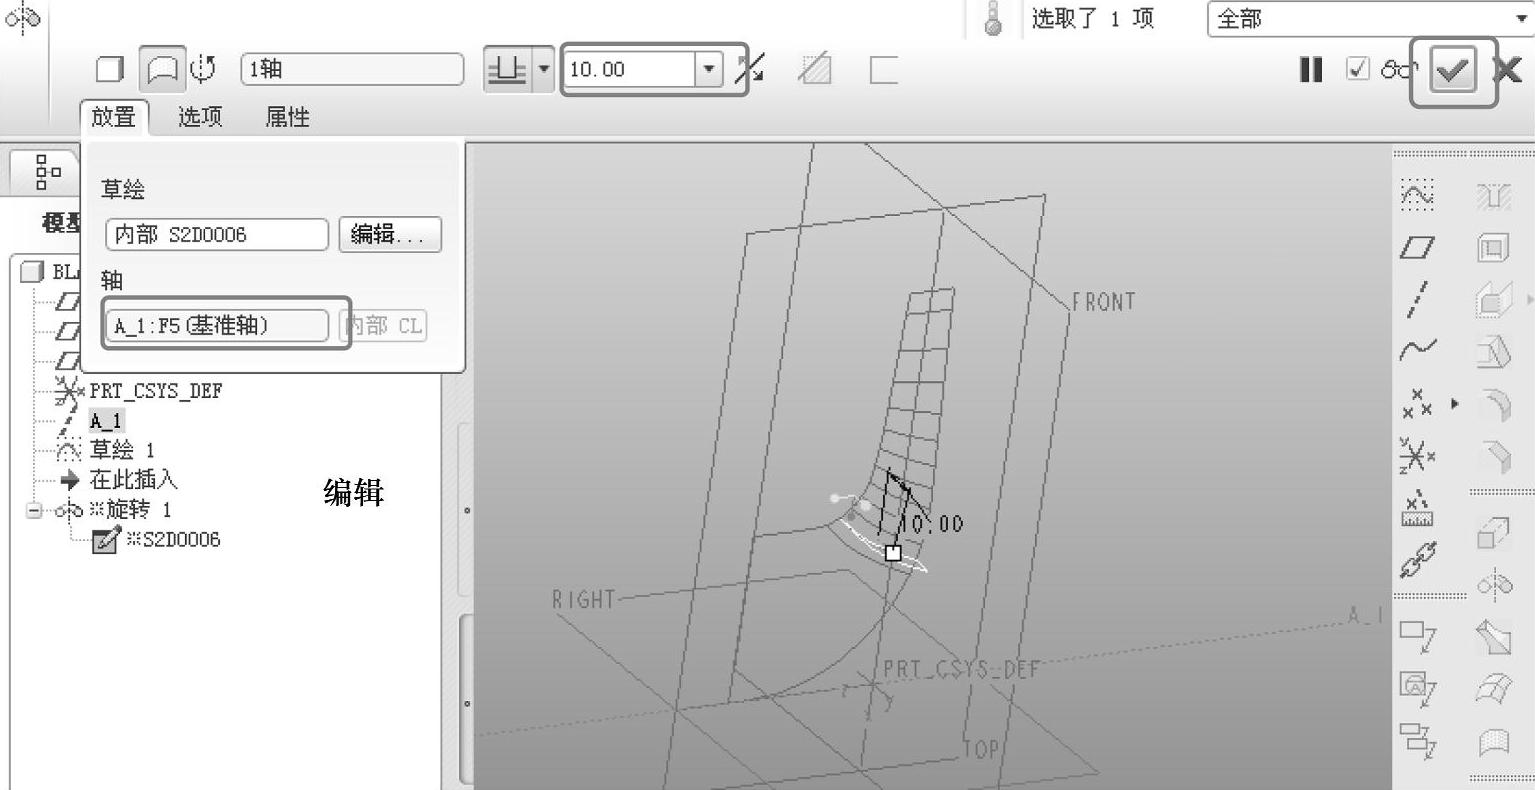The height and width of the screenshot is (790, 1535).
Task: Cancel the revolve feature with the X
Action: [1509, 70]
